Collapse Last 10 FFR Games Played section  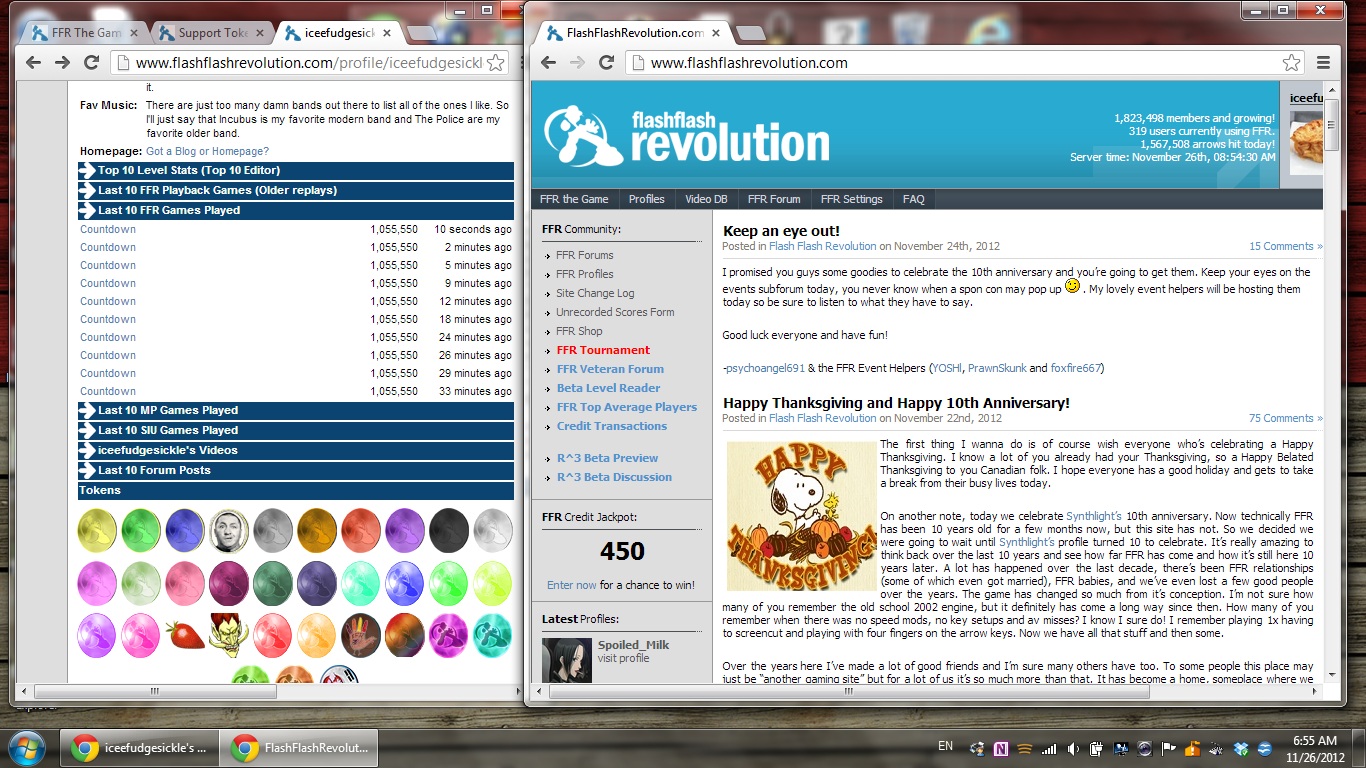click(x=296, y=210)
